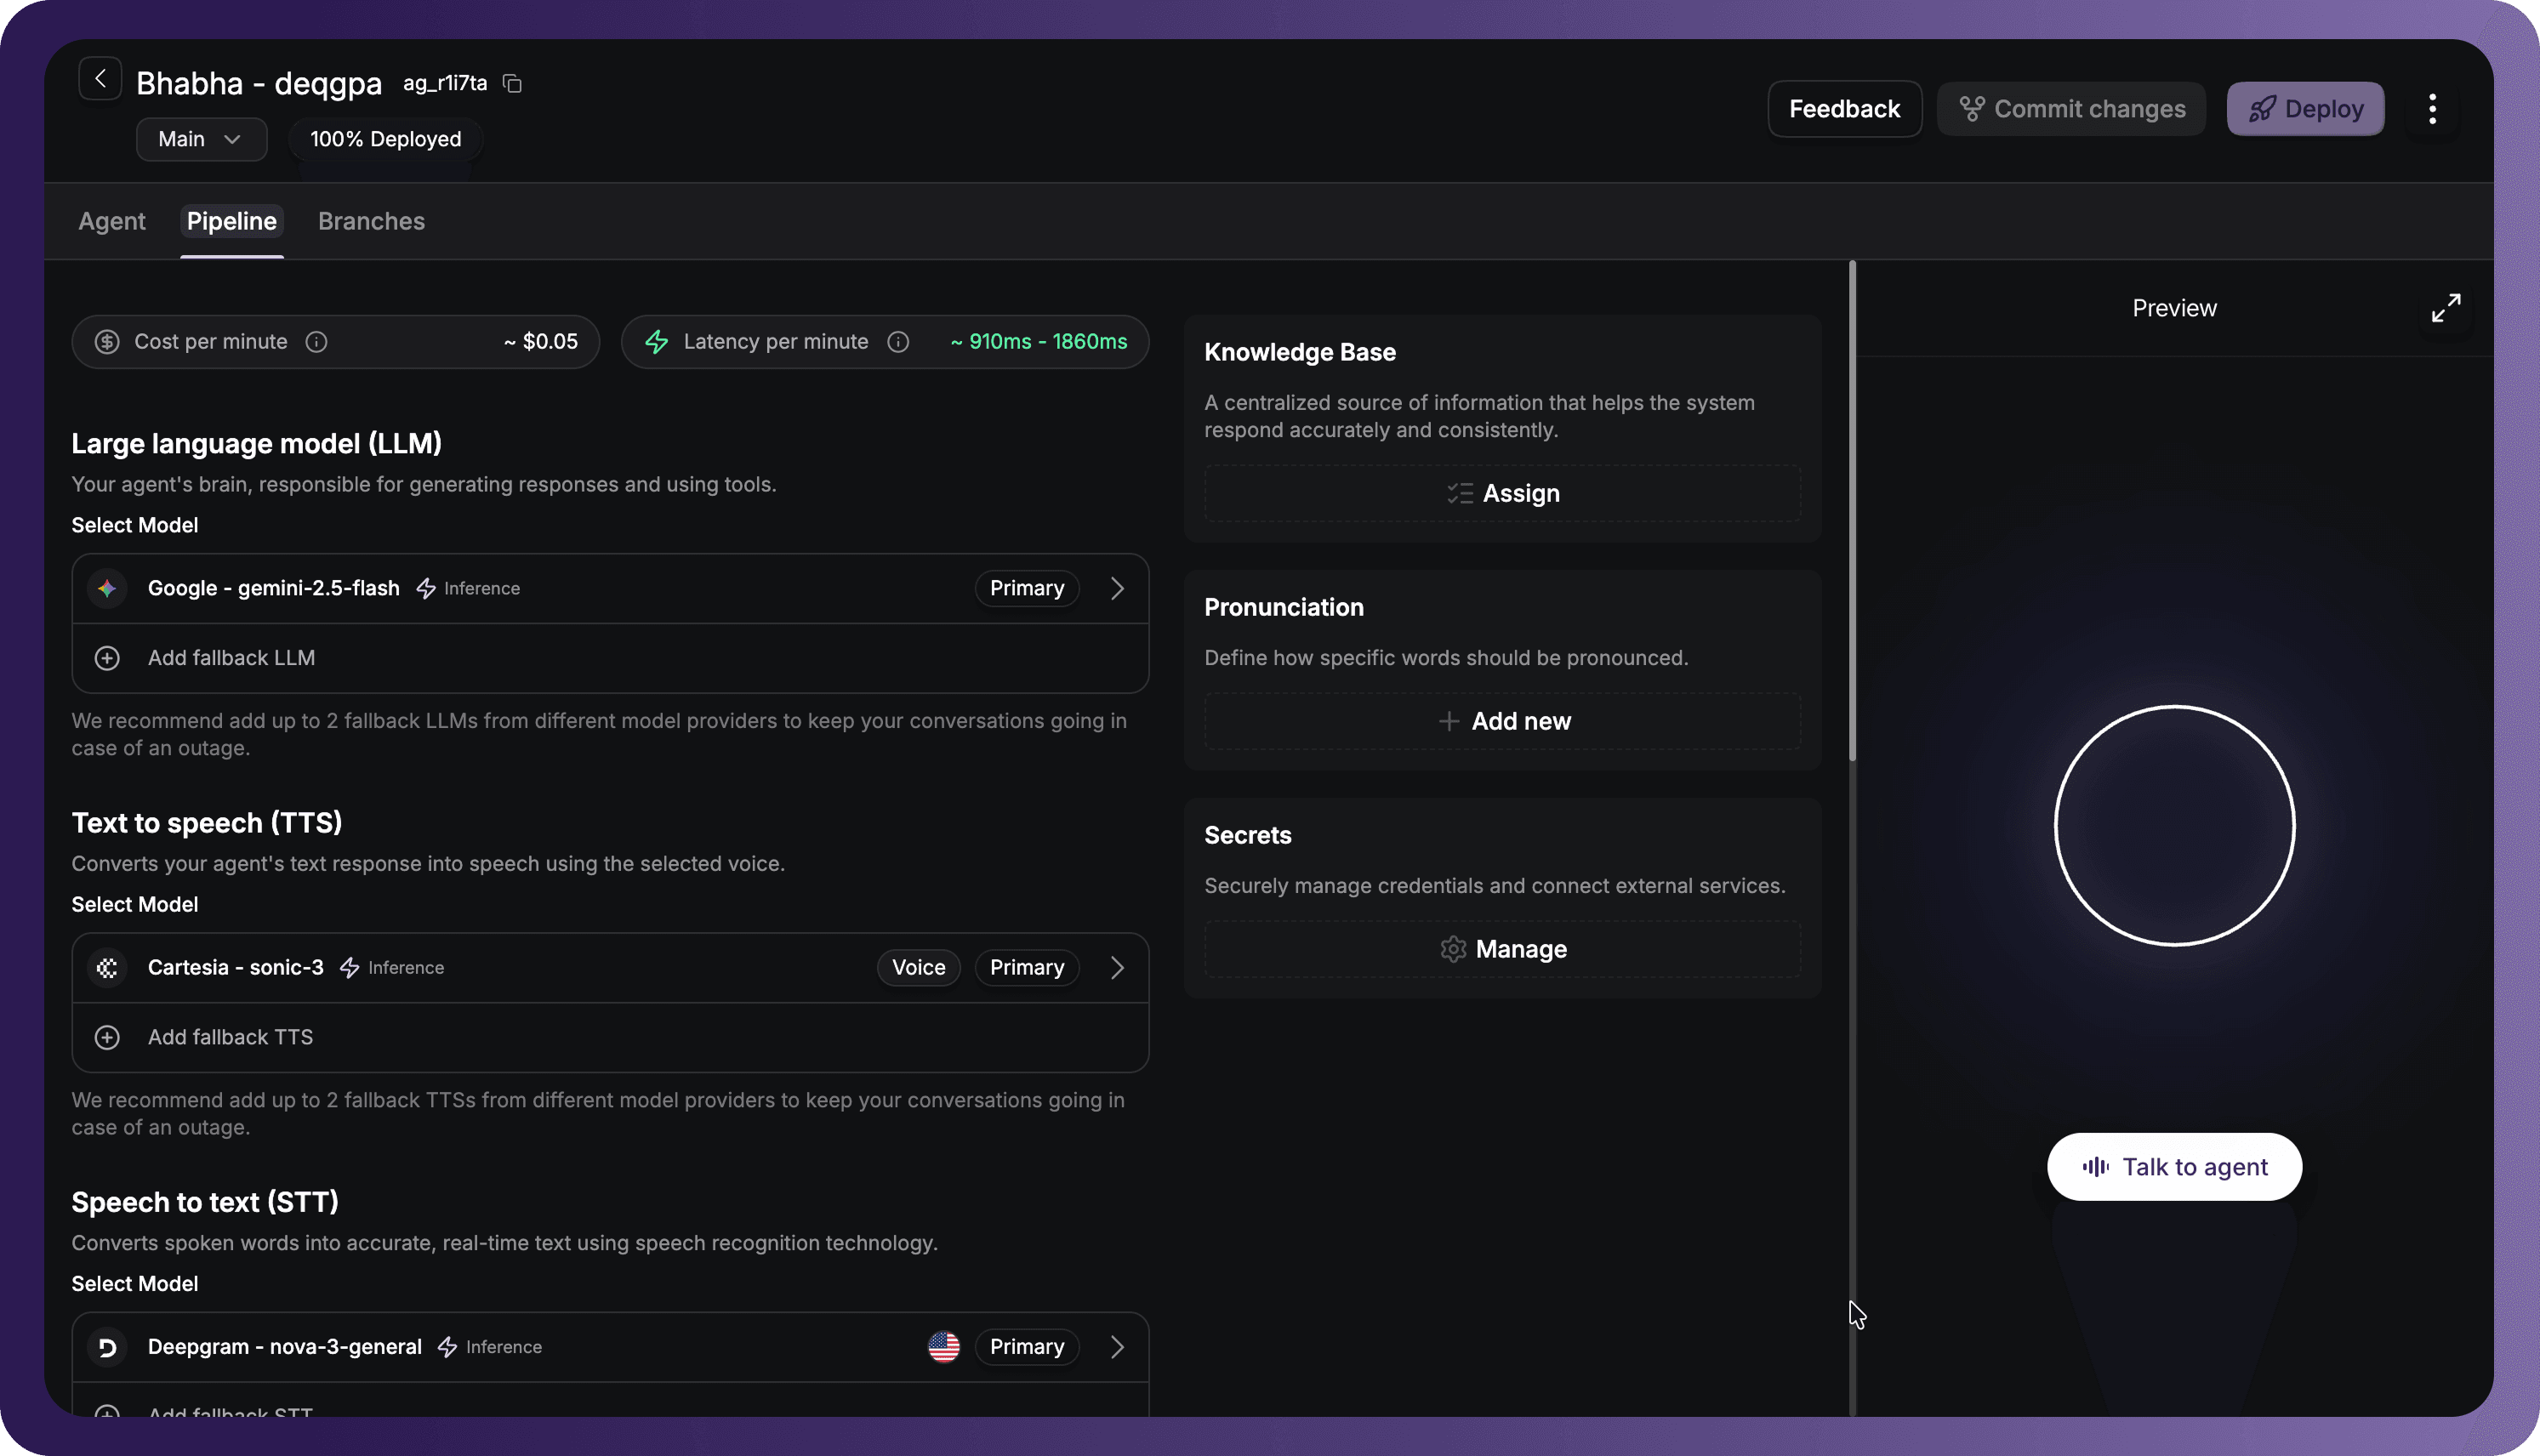Image resolution: width=2540 pixels, height=1456 pixels.
Task: Expand the Preview panel to fullscreen
Action: 2445,308
